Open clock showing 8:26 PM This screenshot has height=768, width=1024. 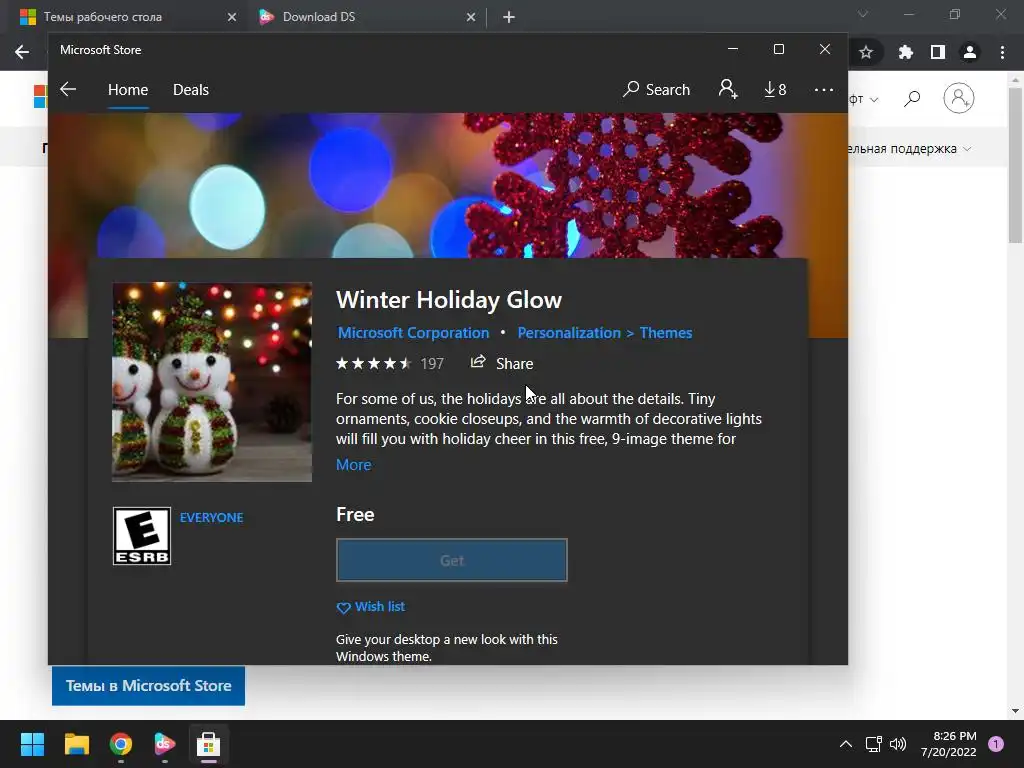(949, 744)
